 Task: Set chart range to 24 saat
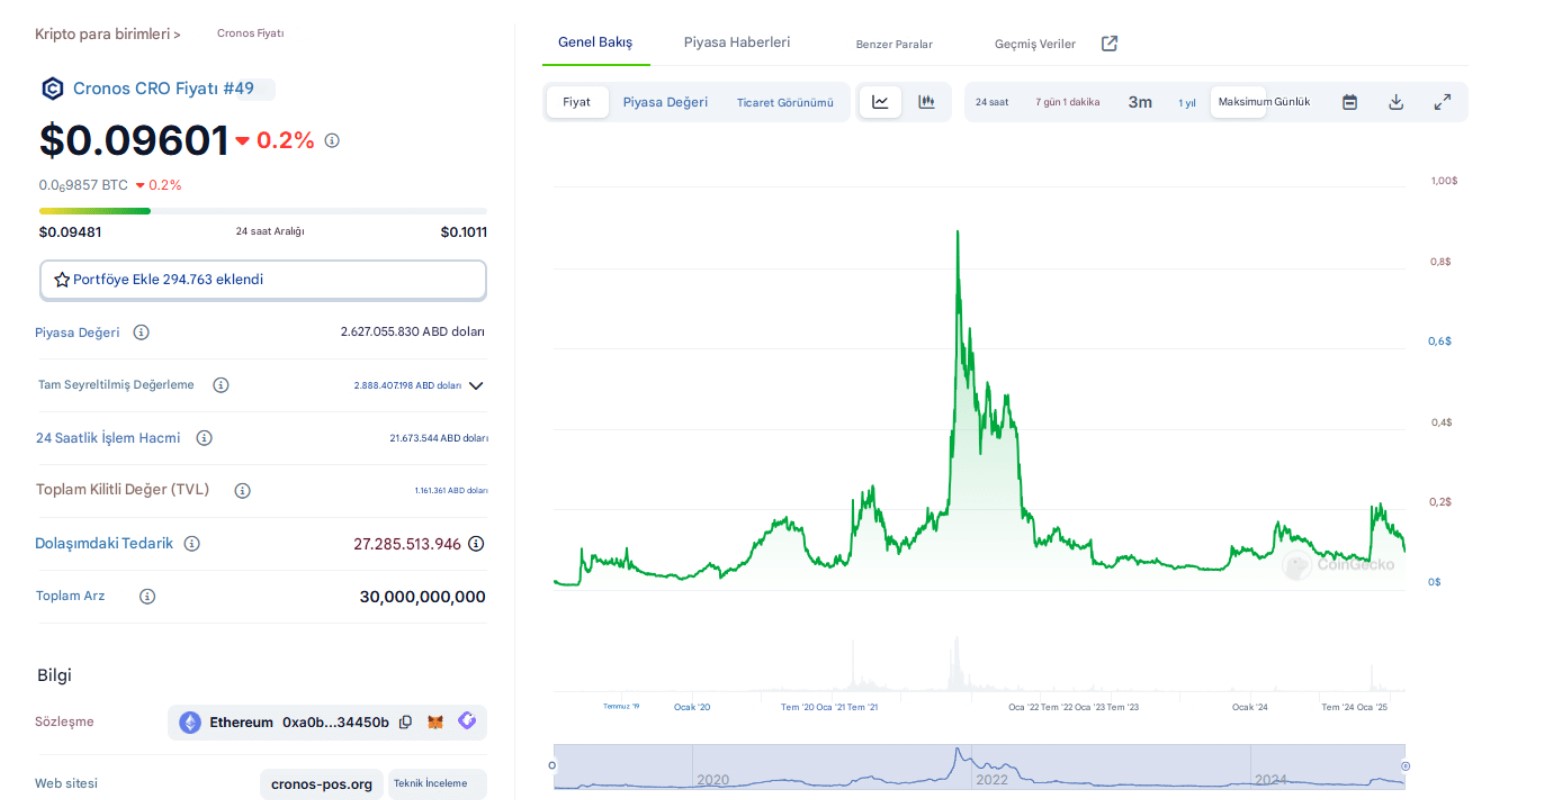[992, 102]
